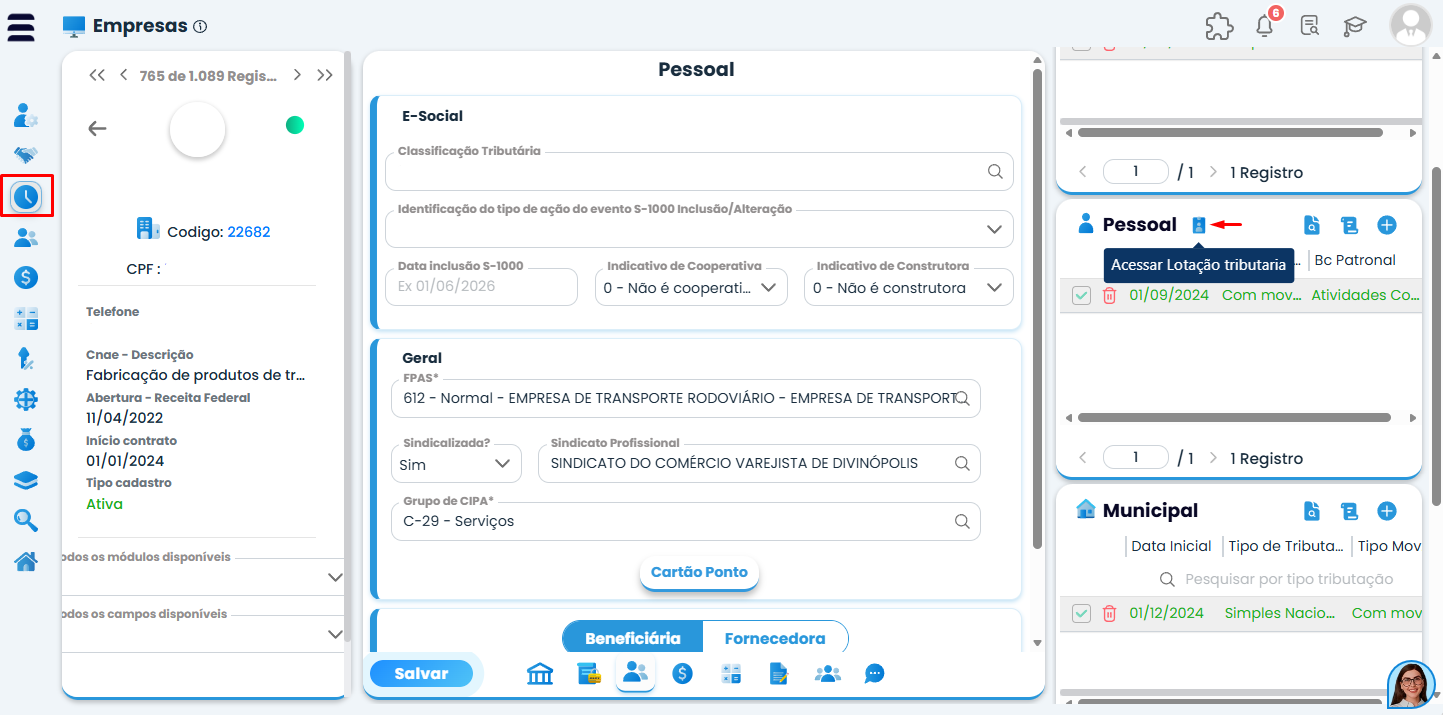Click the Sindicato Profissional field
The height and width of the screenshot is (715, 1443).
[759, 464]
